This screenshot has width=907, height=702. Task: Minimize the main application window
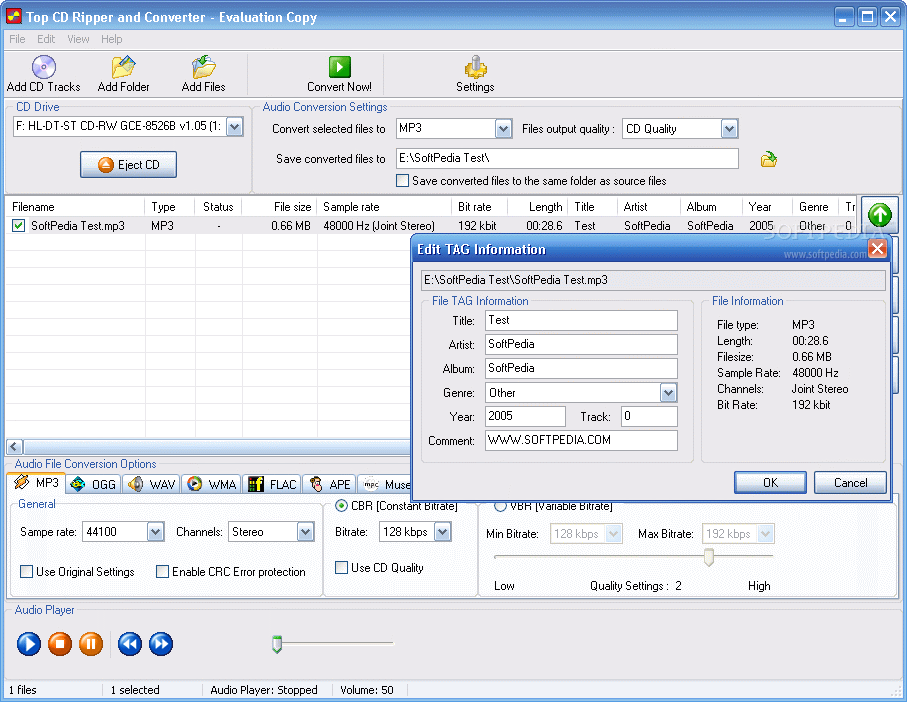pos(844,17)
